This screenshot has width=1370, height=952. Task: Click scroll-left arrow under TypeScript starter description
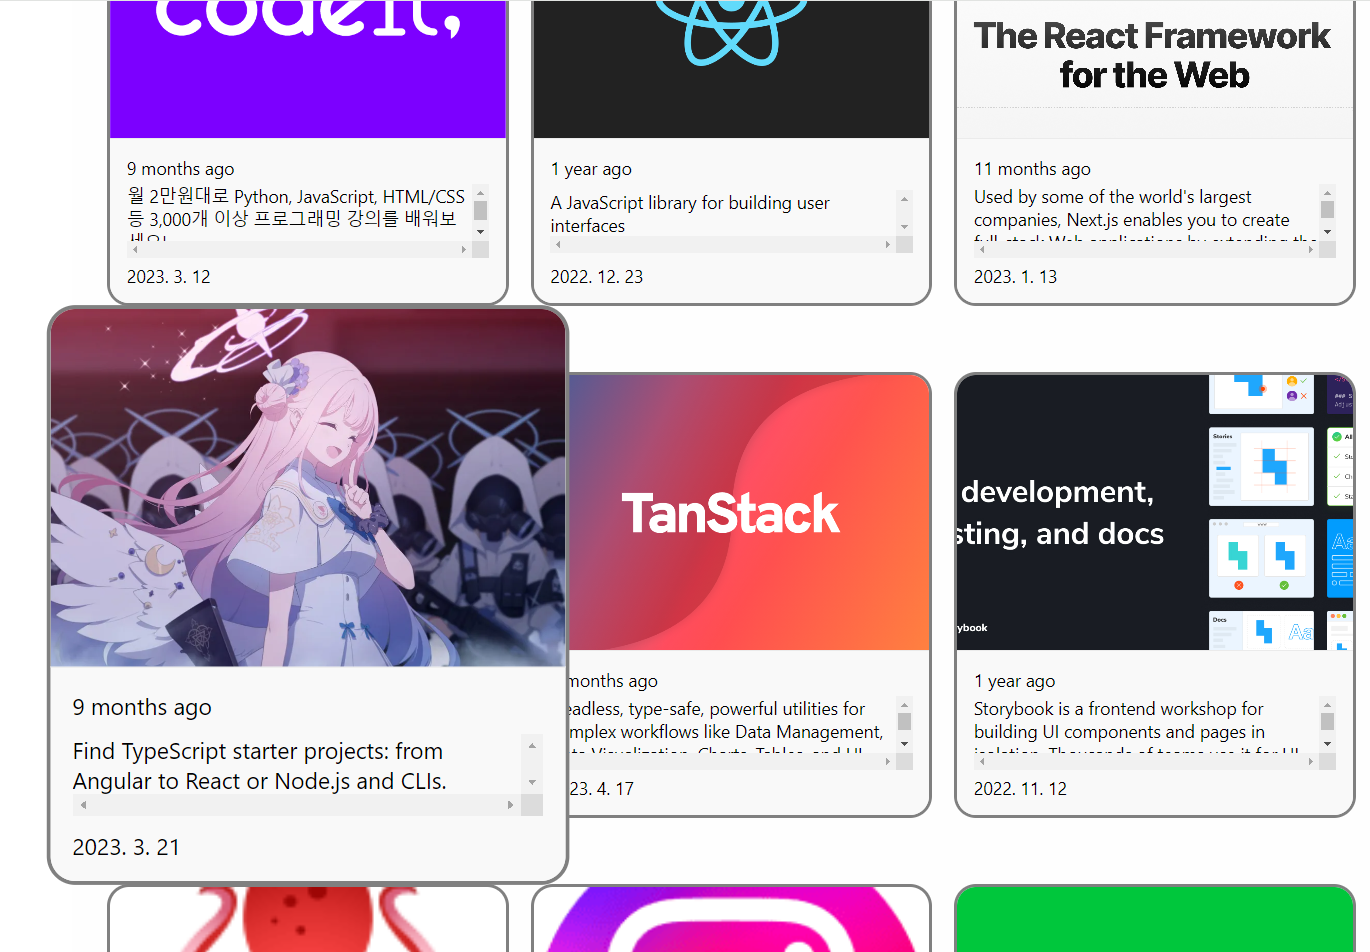(x=83, y=805)
